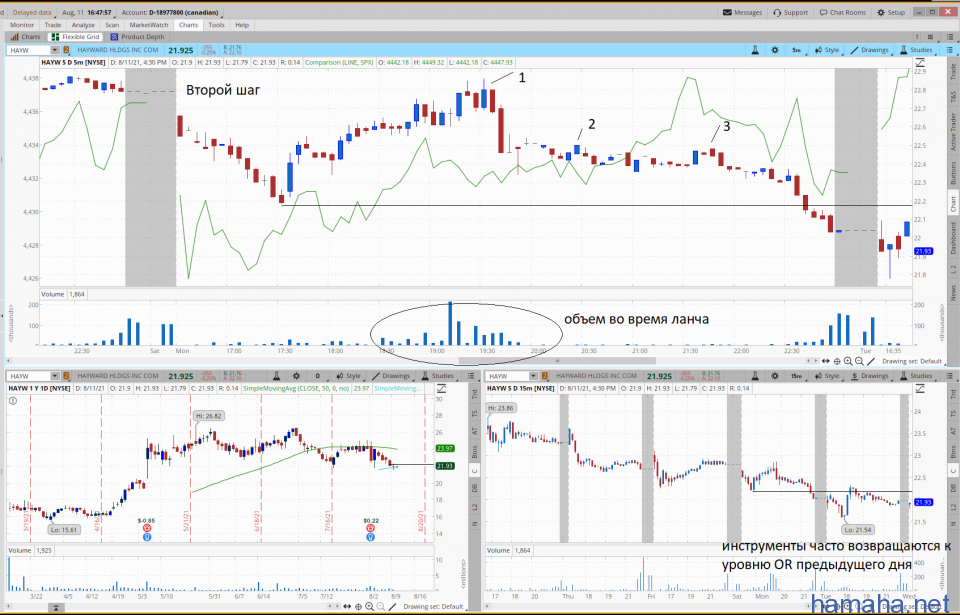Image resolution: width=960 pixels, height=615 pixels.
Task: Select the Product Depth sub-tab
Action: (137, 37)
